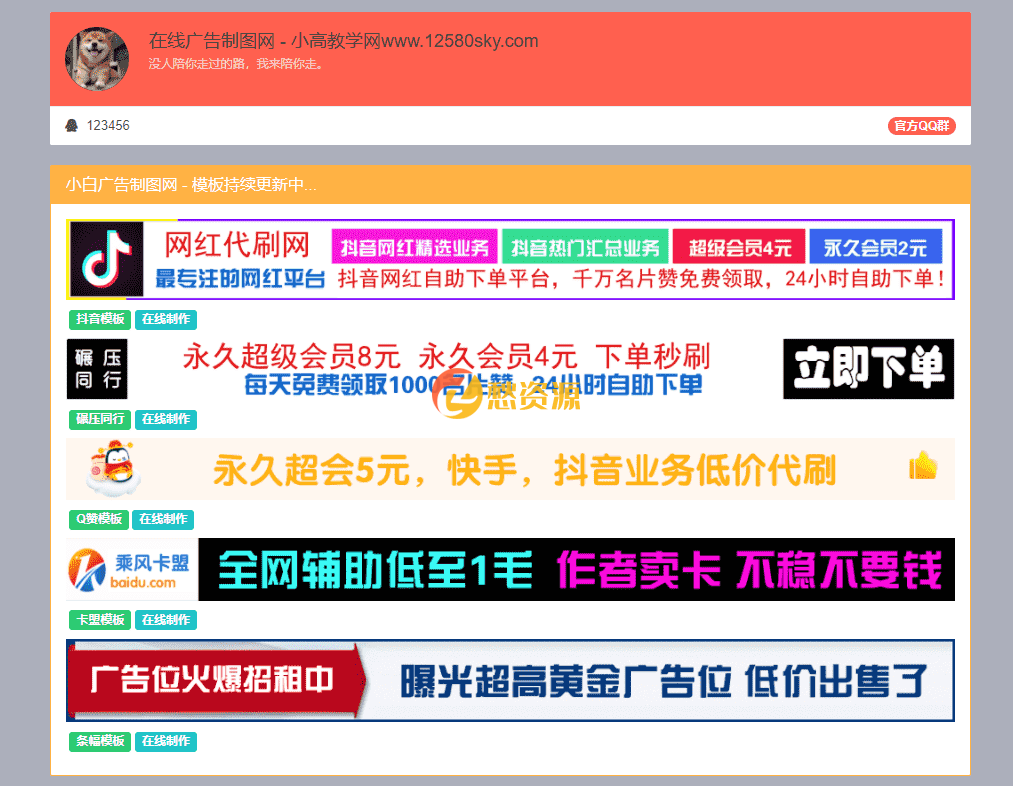Click the penguin mascot on 永久超会5元 banner
Image resolution: width=1013 pixels, height=786 pixels.
pyautogui.click(x=113, y=468)
